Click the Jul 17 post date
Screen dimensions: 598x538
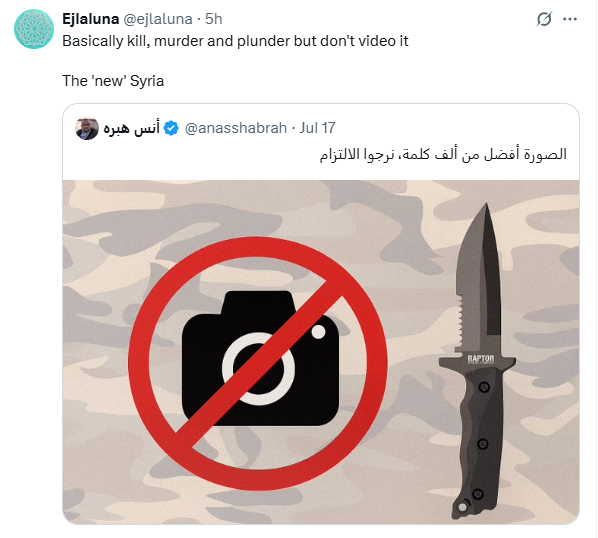[317, 128]
